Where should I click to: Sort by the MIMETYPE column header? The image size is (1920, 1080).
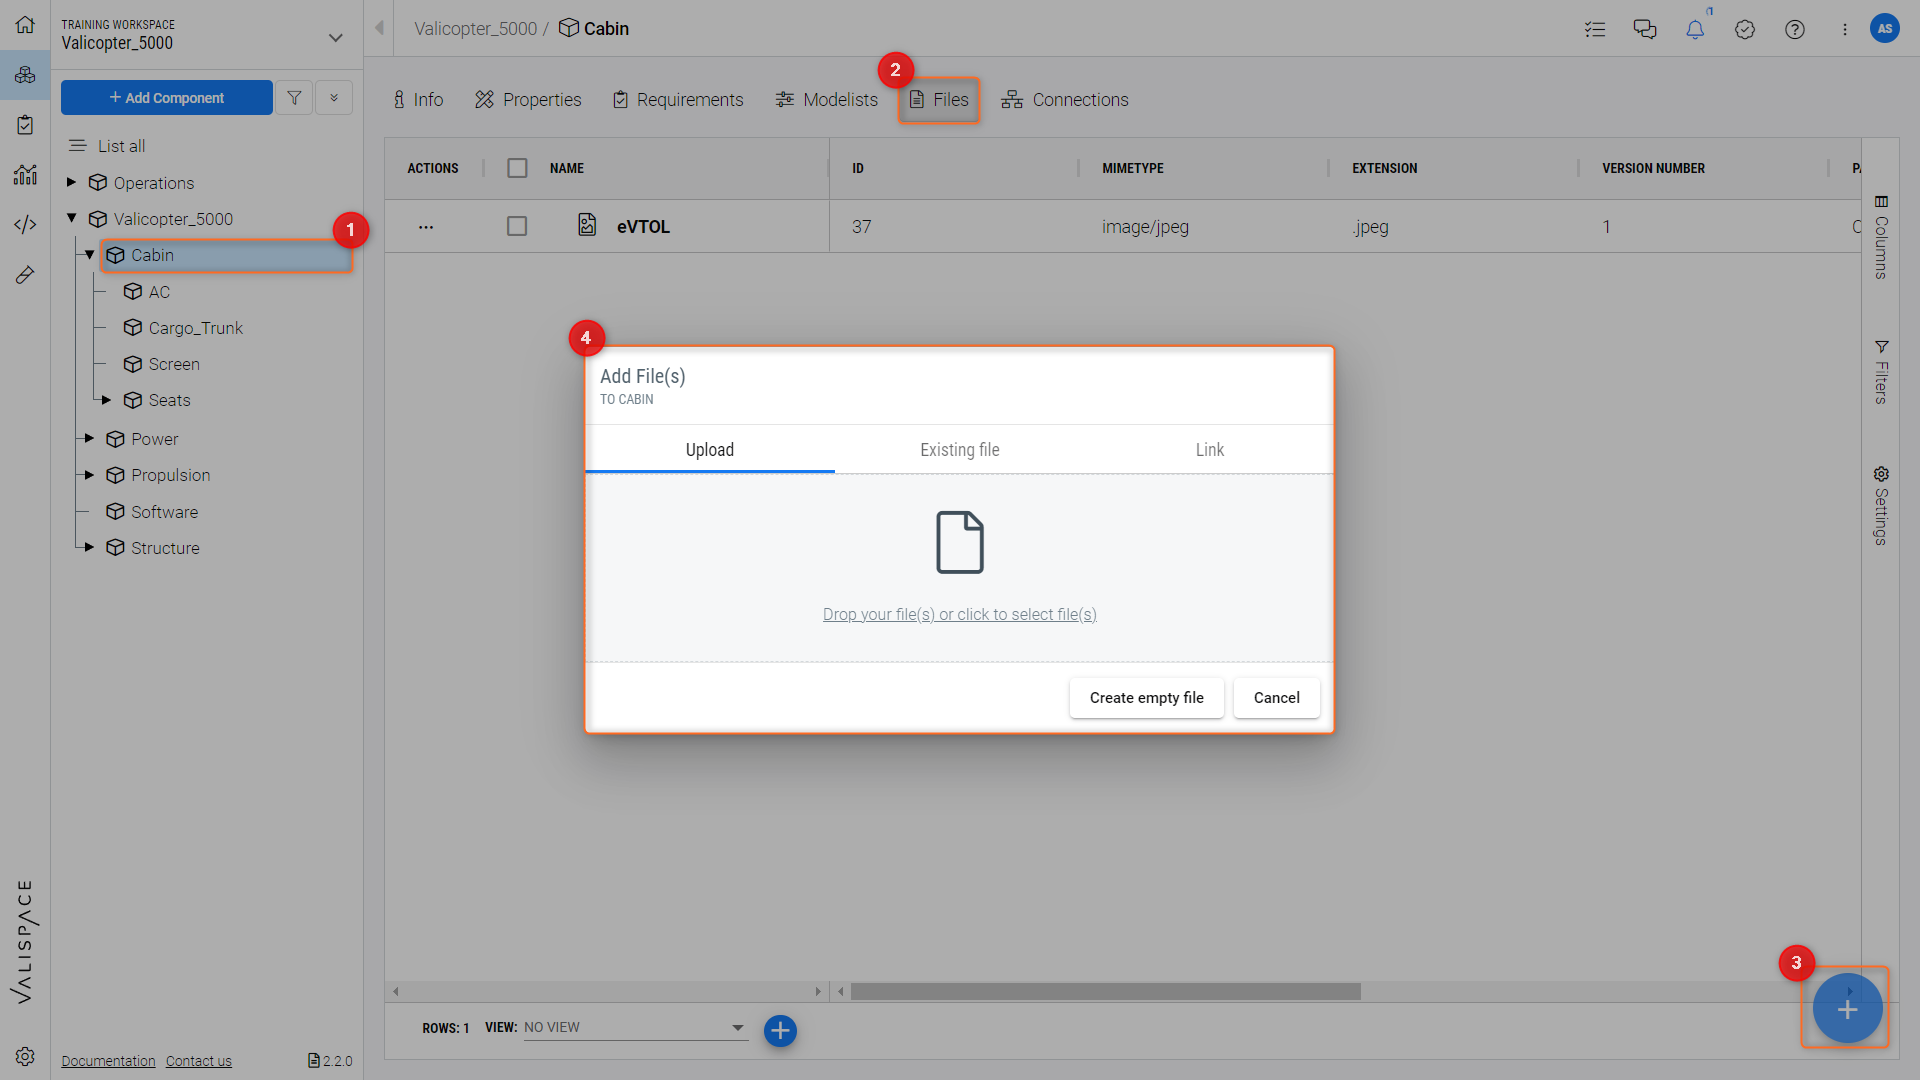1133,168
